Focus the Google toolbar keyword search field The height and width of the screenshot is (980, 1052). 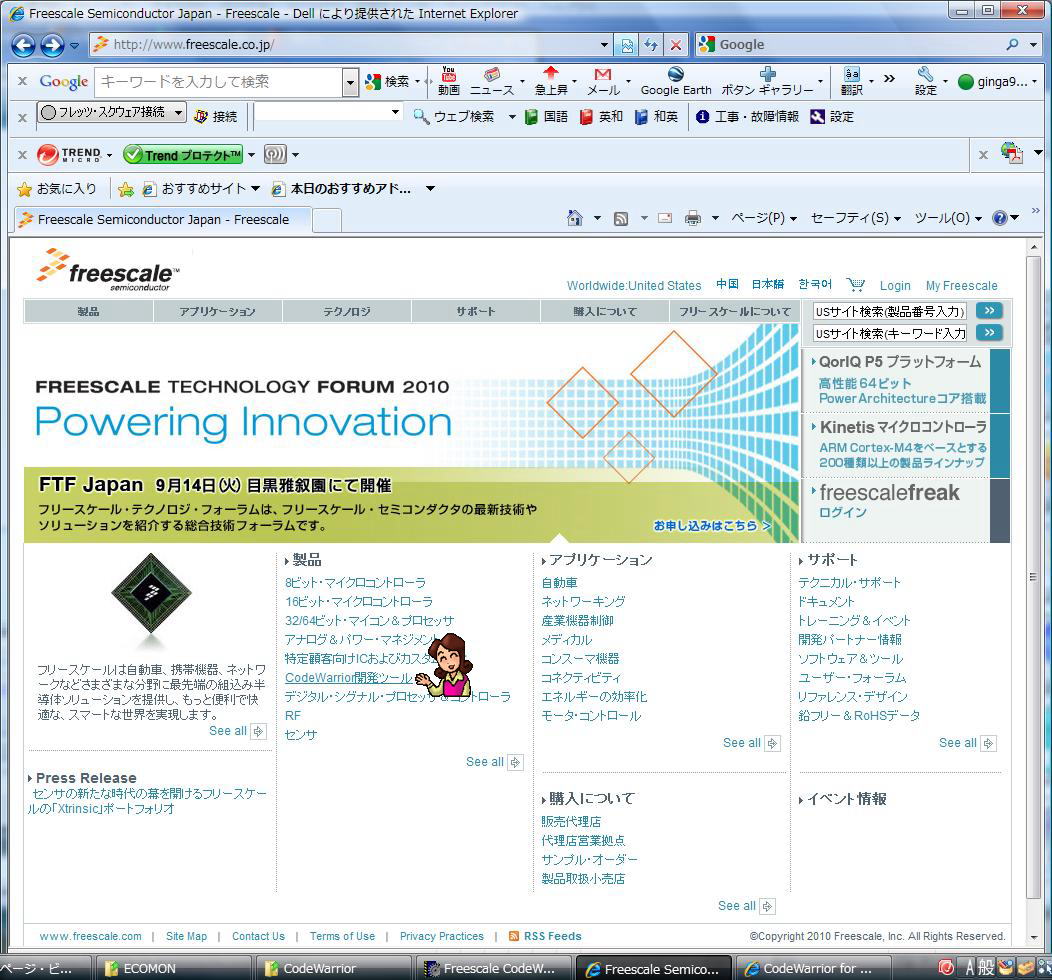tap(219, 83)
